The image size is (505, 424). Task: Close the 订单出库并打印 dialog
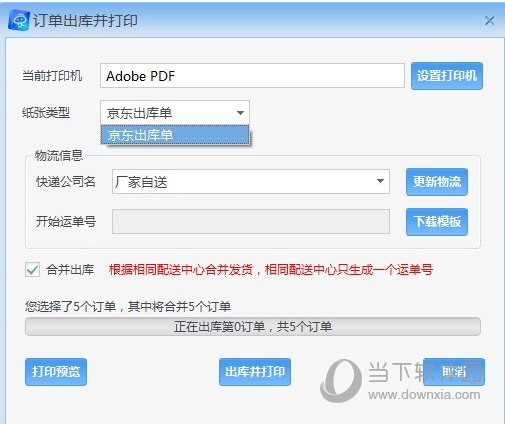point(489,21)
